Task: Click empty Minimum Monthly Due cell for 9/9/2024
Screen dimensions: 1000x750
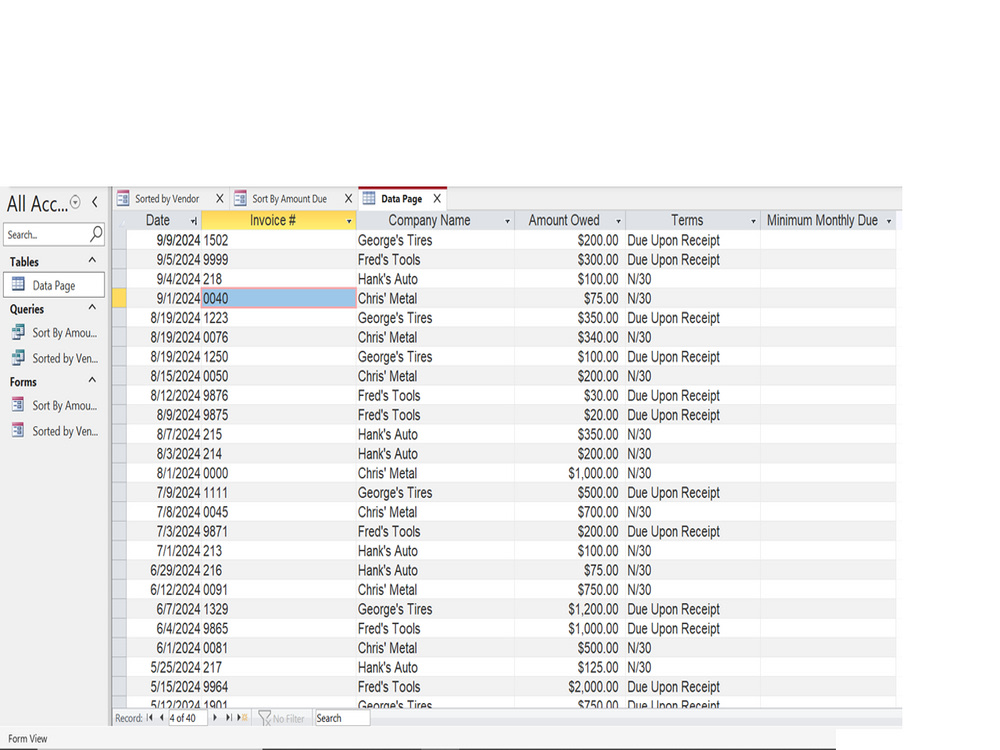Action: pyautogui.click(x=828, y=240)
